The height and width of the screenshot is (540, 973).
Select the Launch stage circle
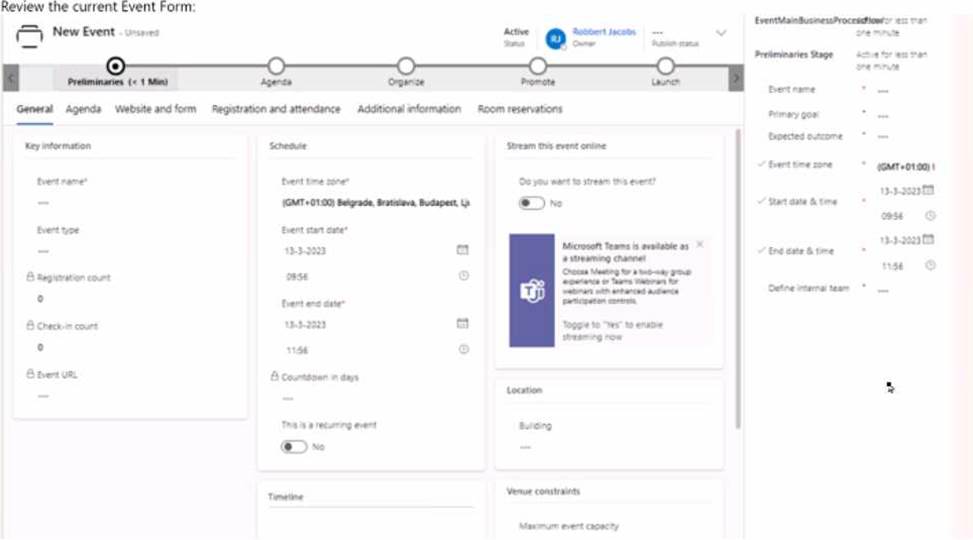[665, 65]
